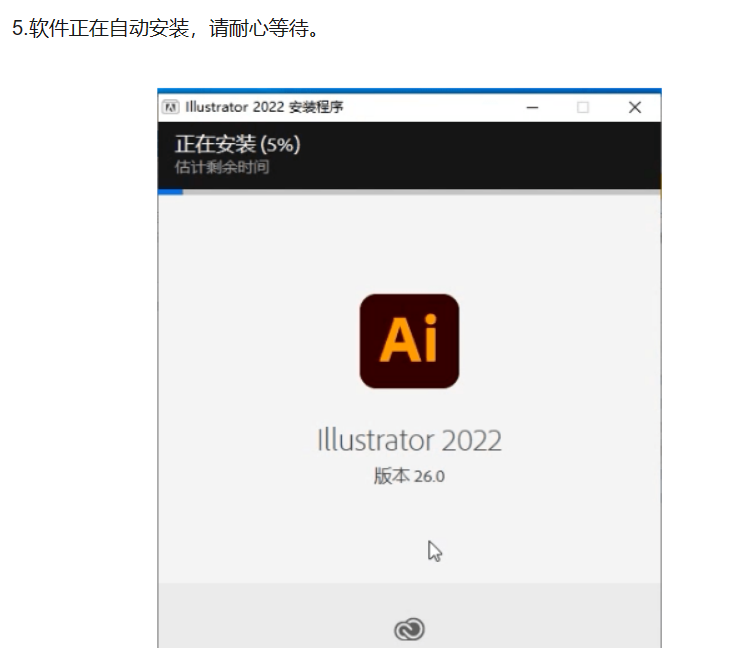
Task: Minimize the Illustrator 2022 installer window
Action: pyautogui.click(x=532, y=108)
